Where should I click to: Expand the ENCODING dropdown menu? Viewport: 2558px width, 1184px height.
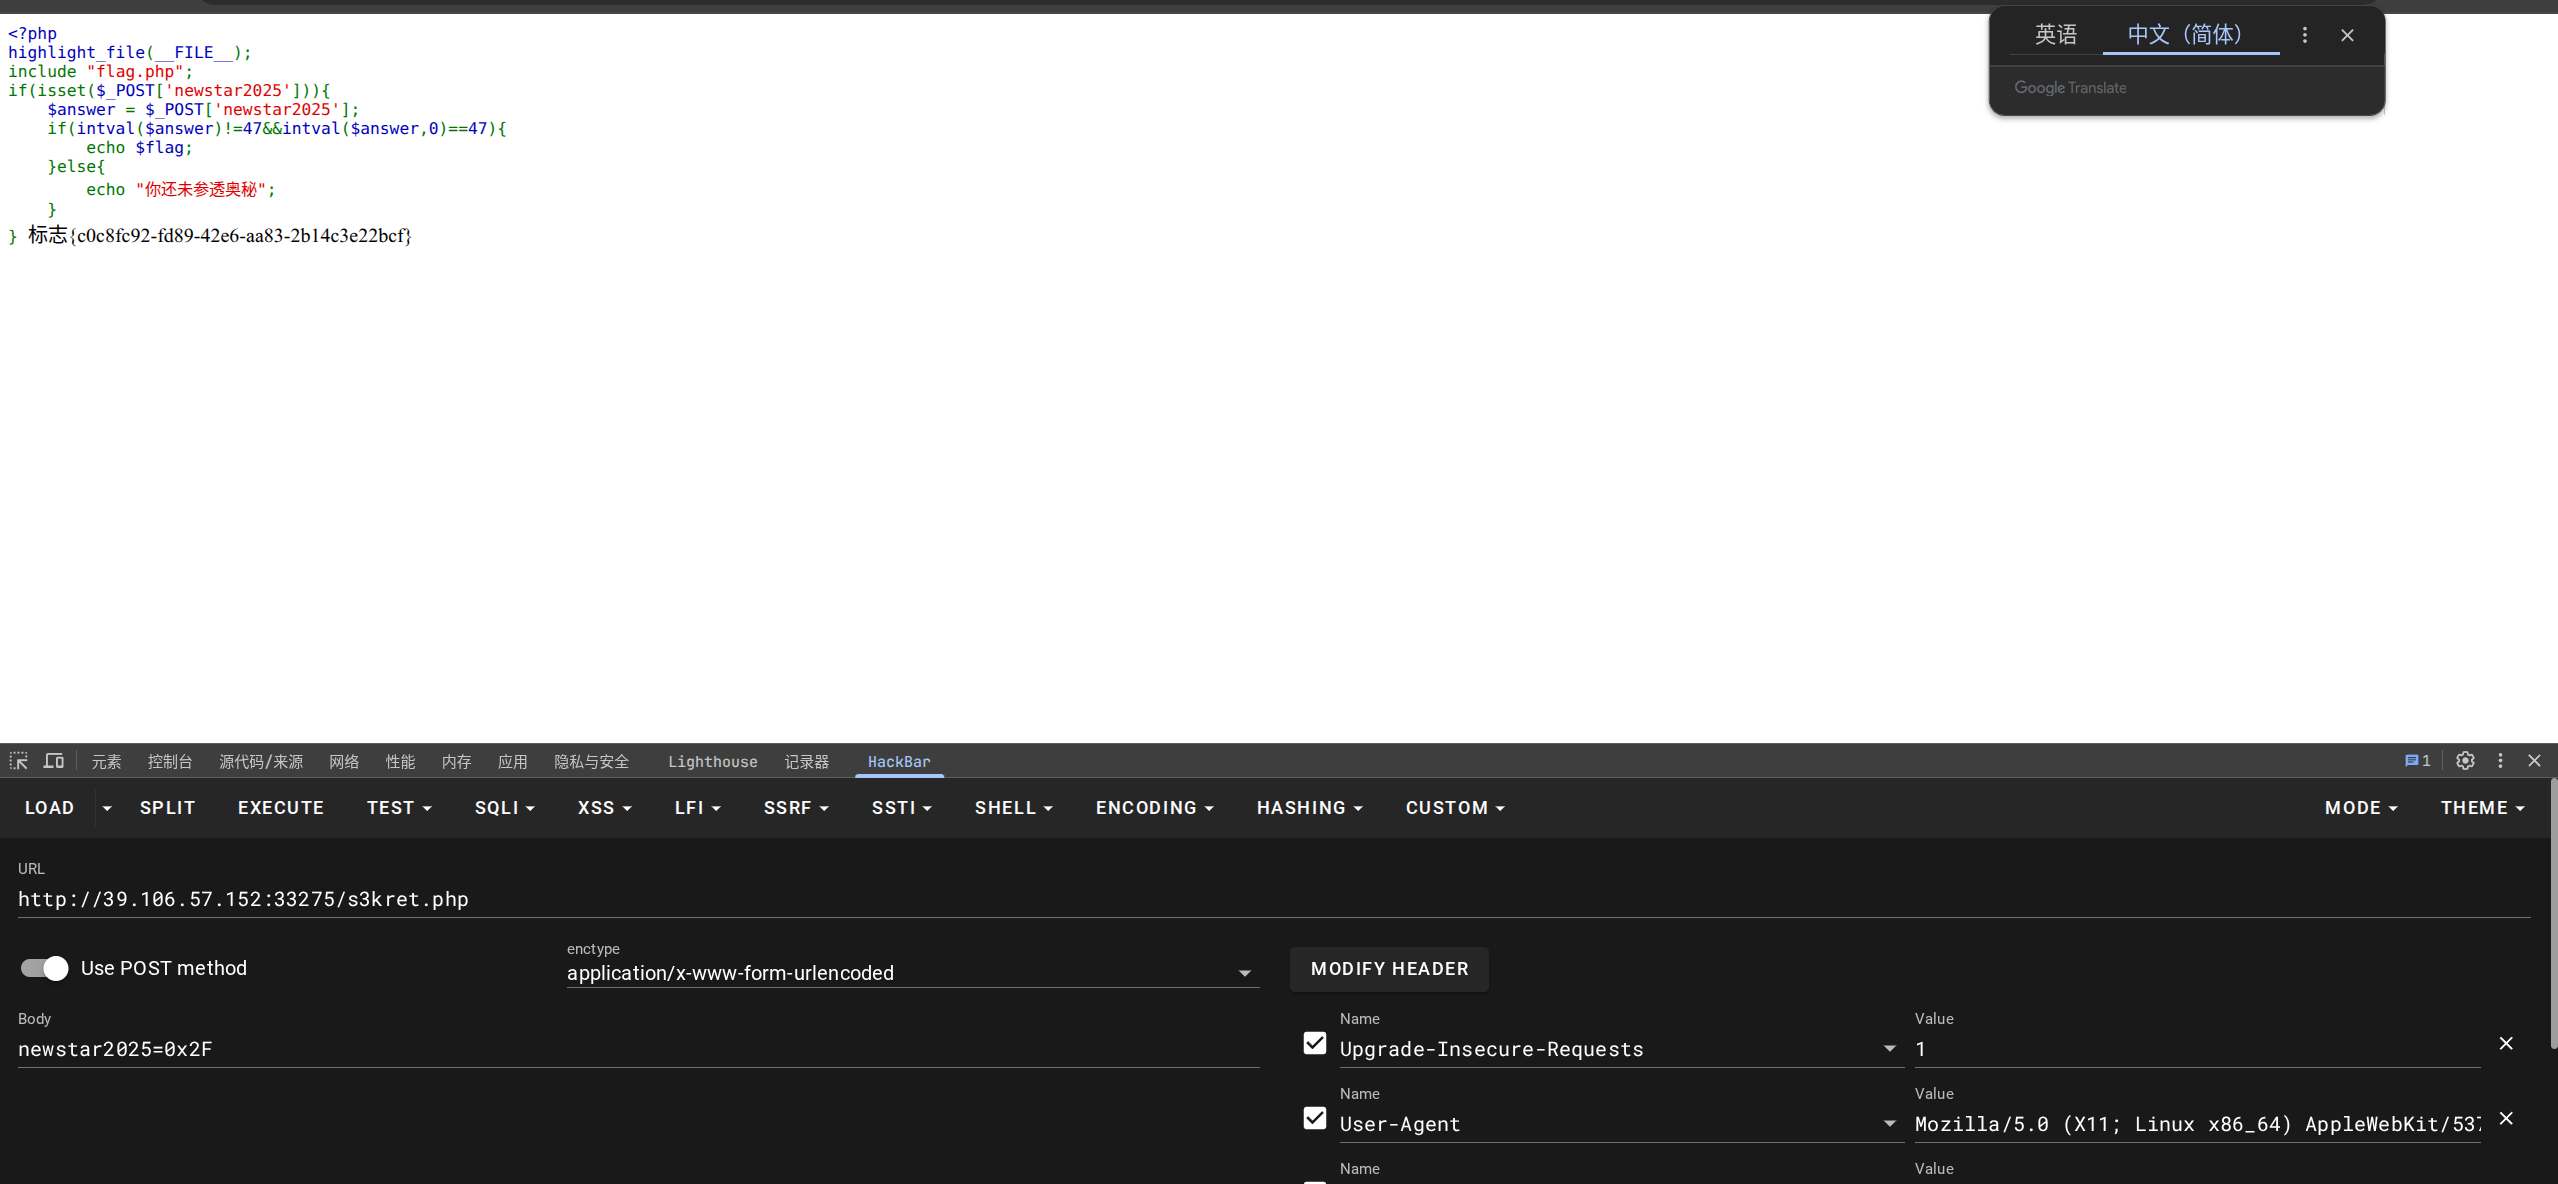[1154, 808]
